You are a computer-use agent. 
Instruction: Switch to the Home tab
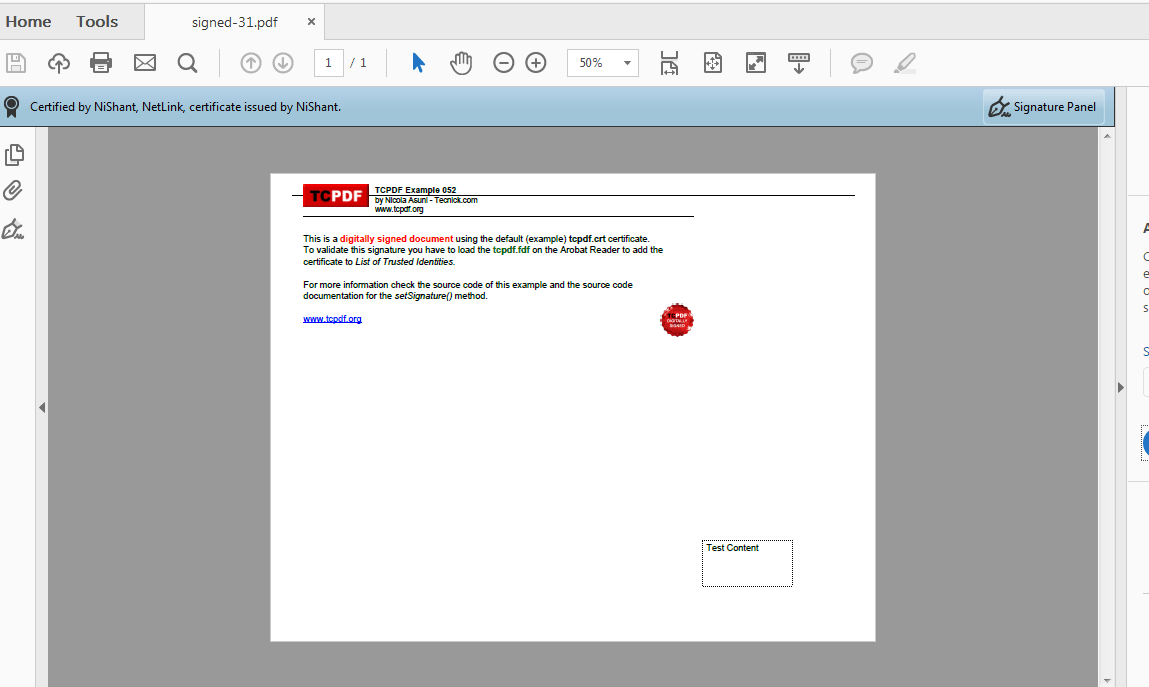click(x=28, y=21)
